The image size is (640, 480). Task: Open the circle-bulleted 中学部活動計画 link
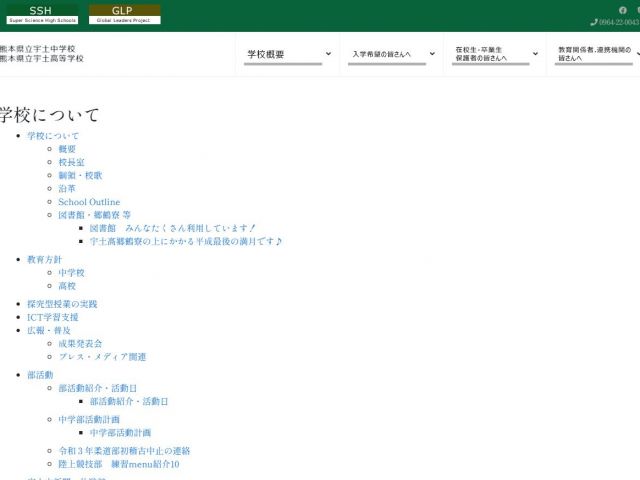pyautogui.click(x=89, y=420)
